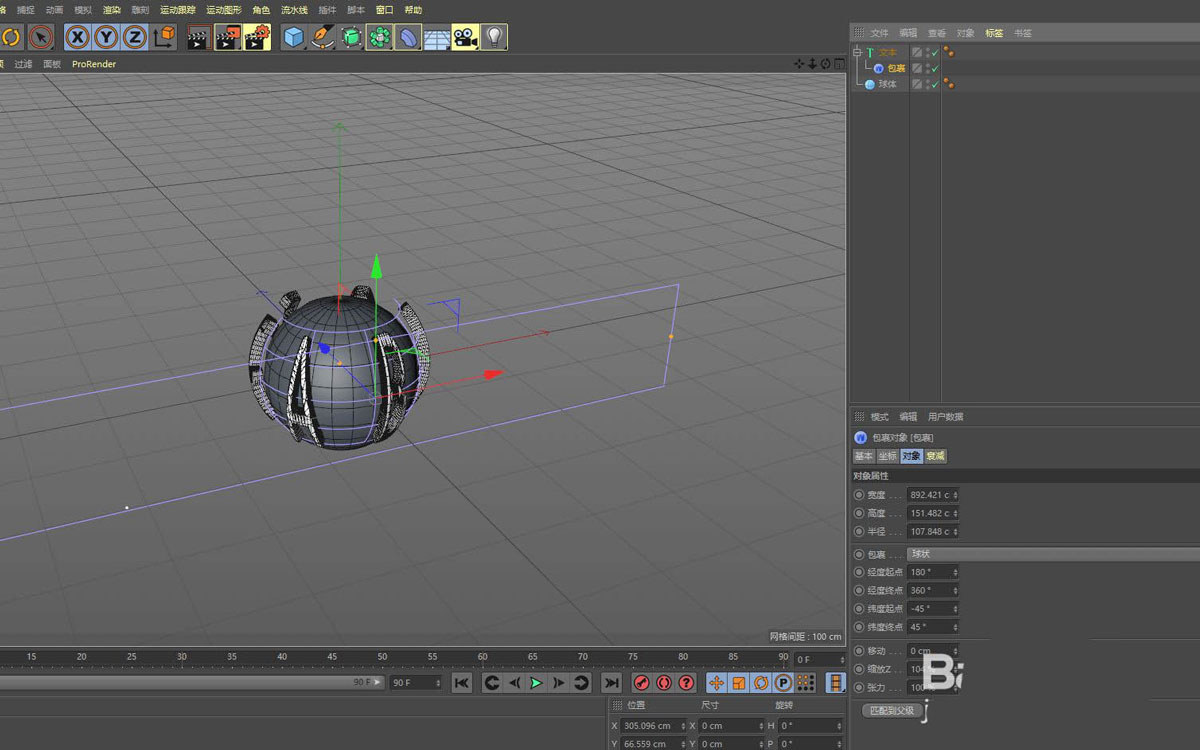Toggle autokeying red button

tap(664, 683)
